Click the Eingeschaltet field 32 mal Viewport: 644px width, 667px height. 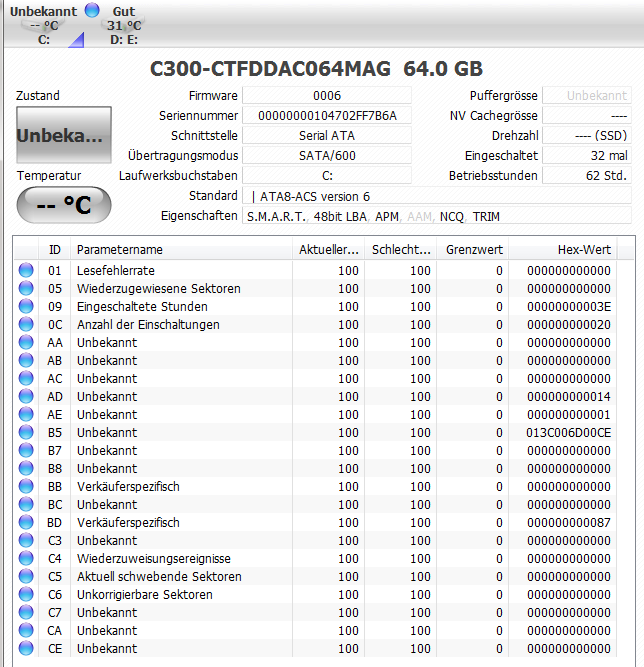pyautogui.click(x=587, y=155)
